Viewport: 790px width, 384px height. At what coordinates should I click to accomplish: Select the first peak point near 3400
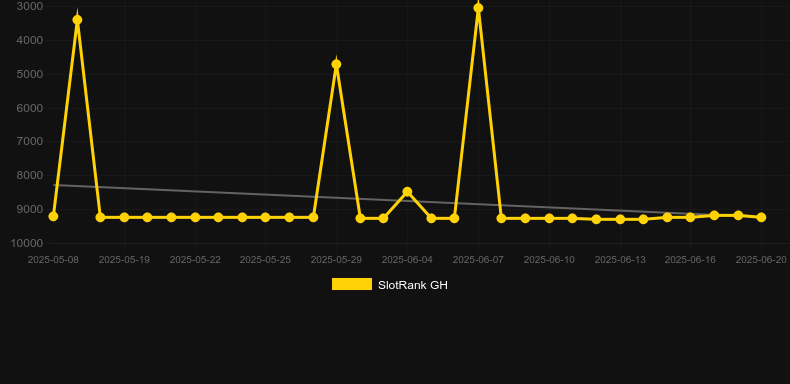77,20
